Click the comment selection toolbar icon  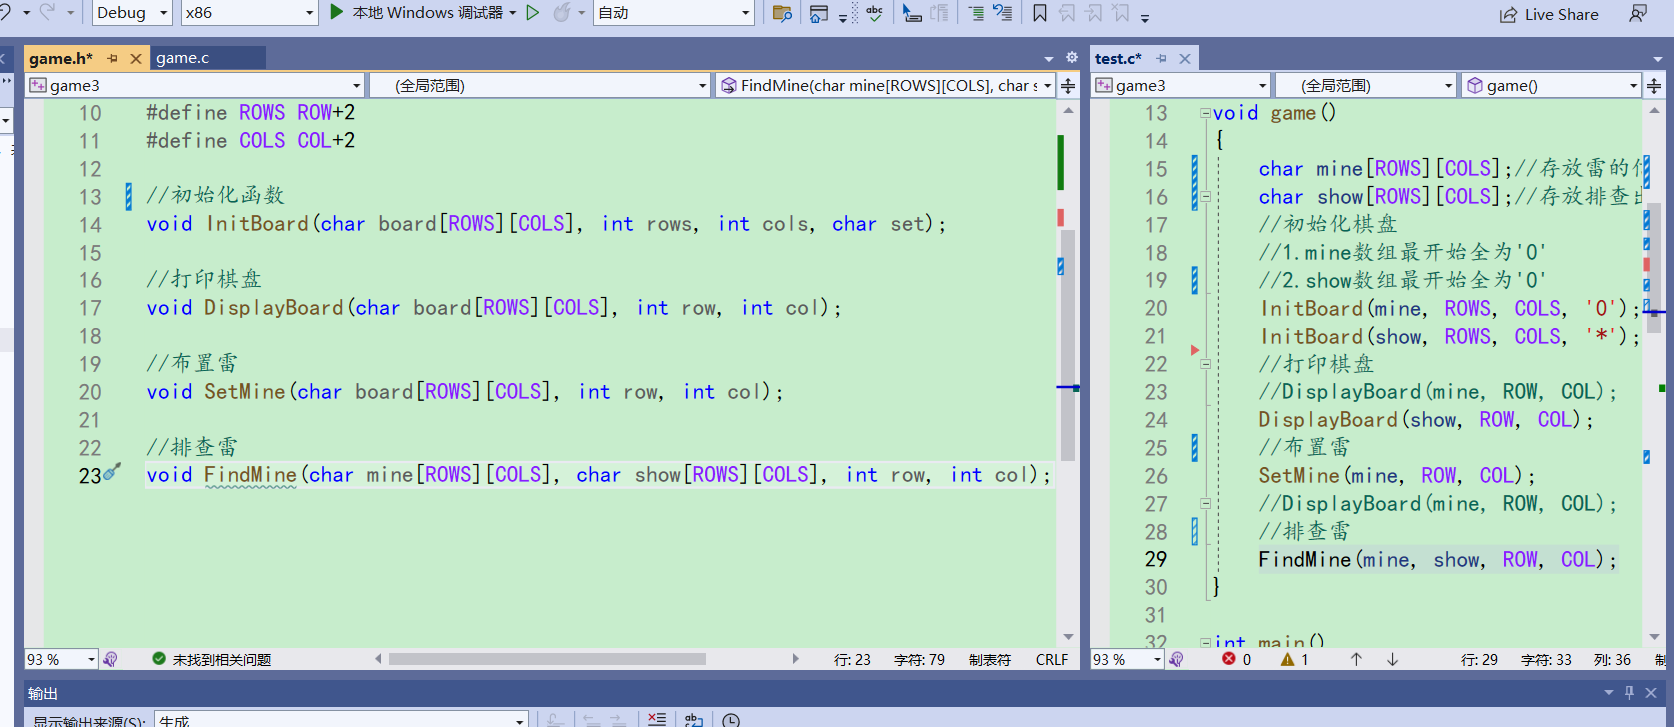click(x=976, y=13)
